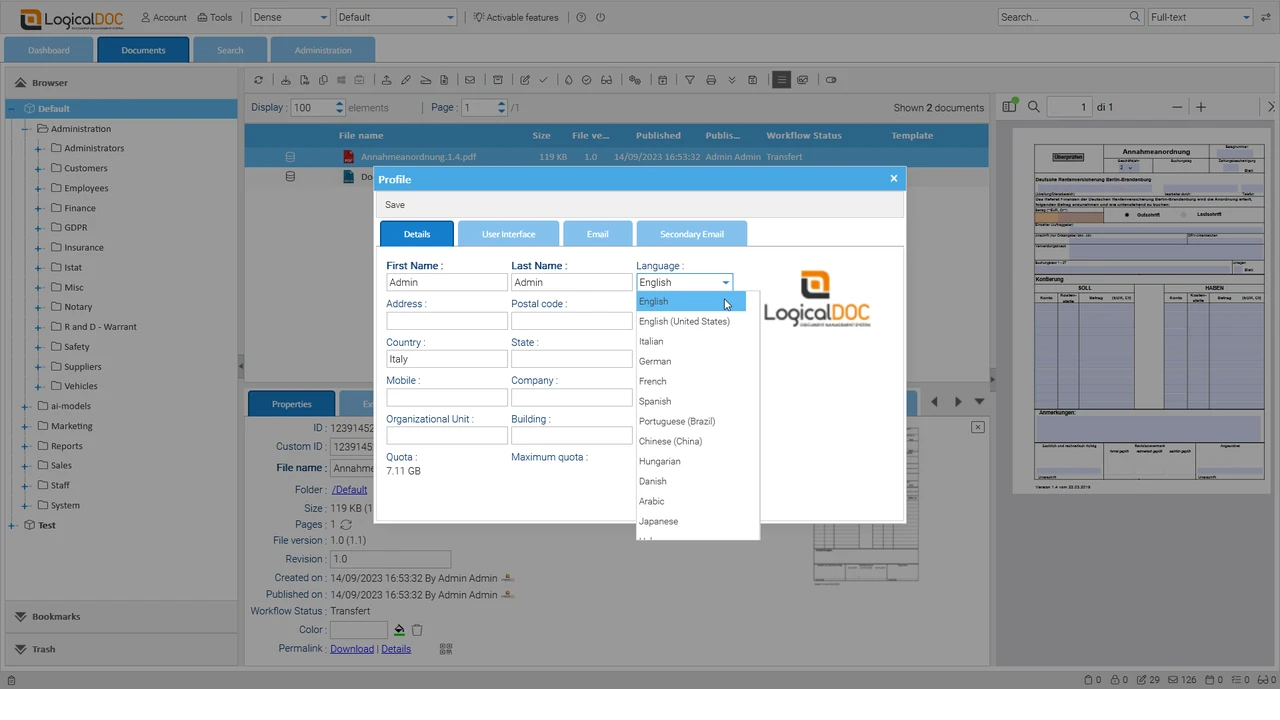Send the selected document by email
The width and height of the screenshot is (1280, 720).
click(x=470, y=80)
